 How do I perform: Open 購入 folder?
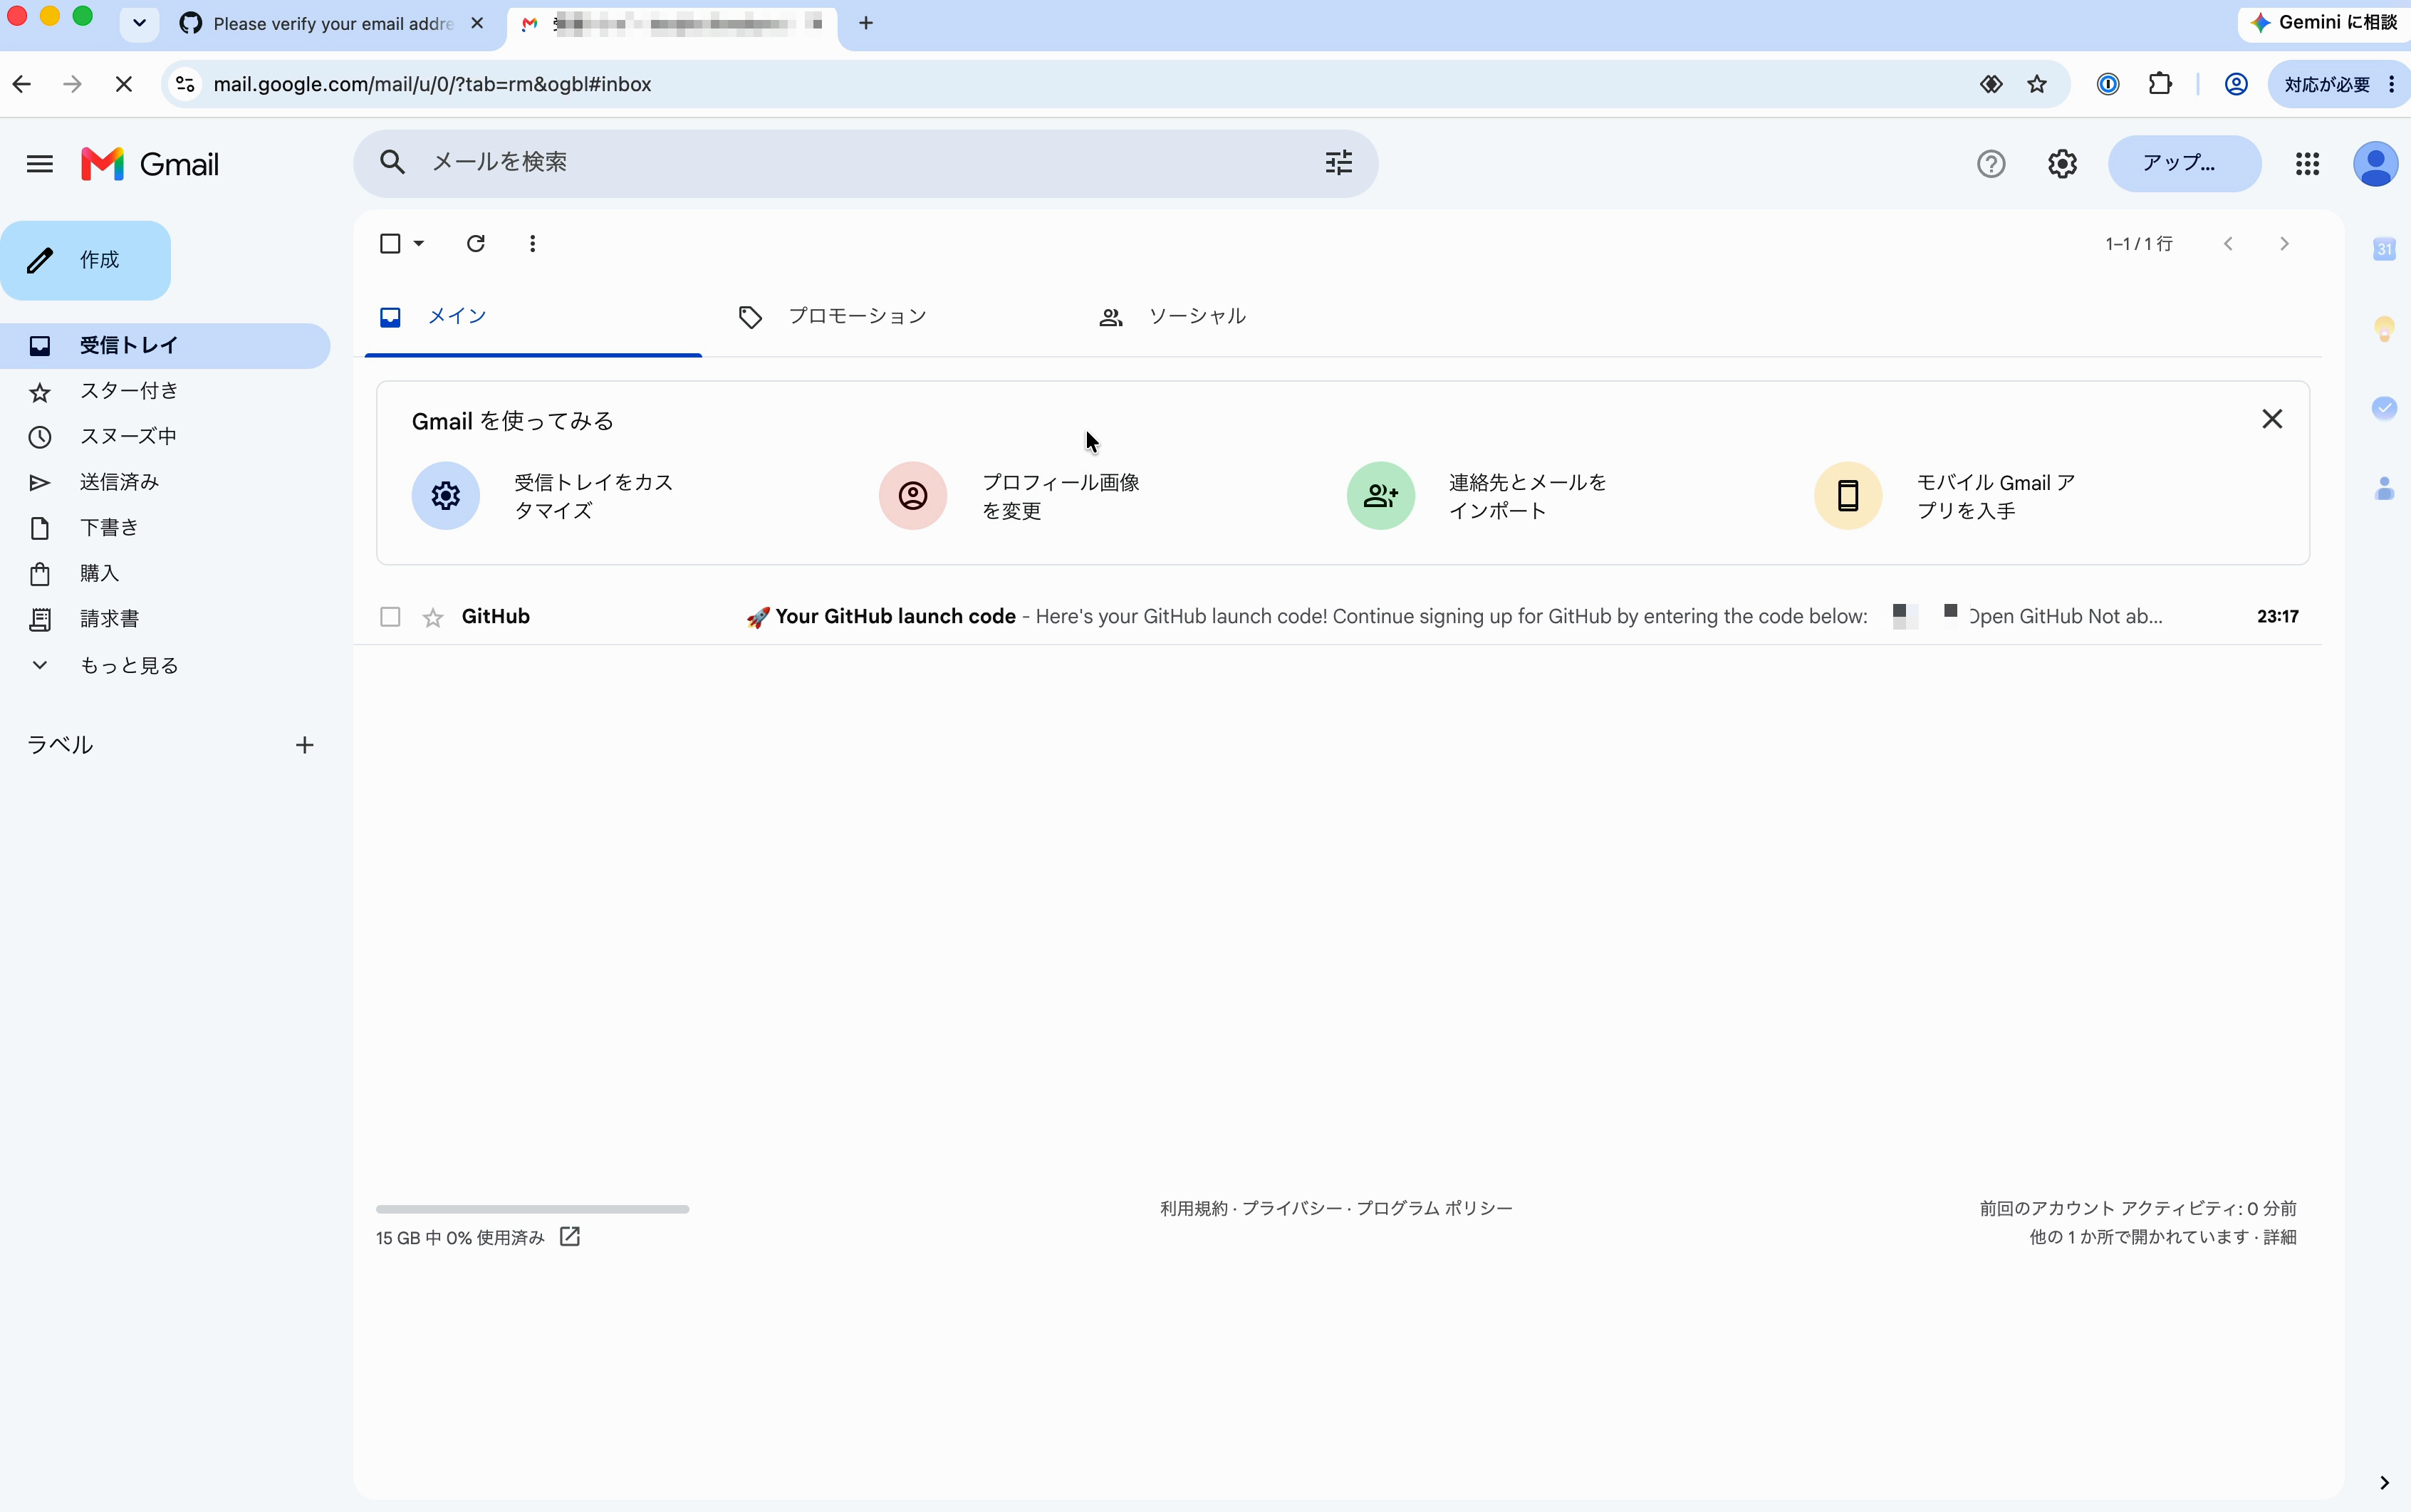(165, 574)
